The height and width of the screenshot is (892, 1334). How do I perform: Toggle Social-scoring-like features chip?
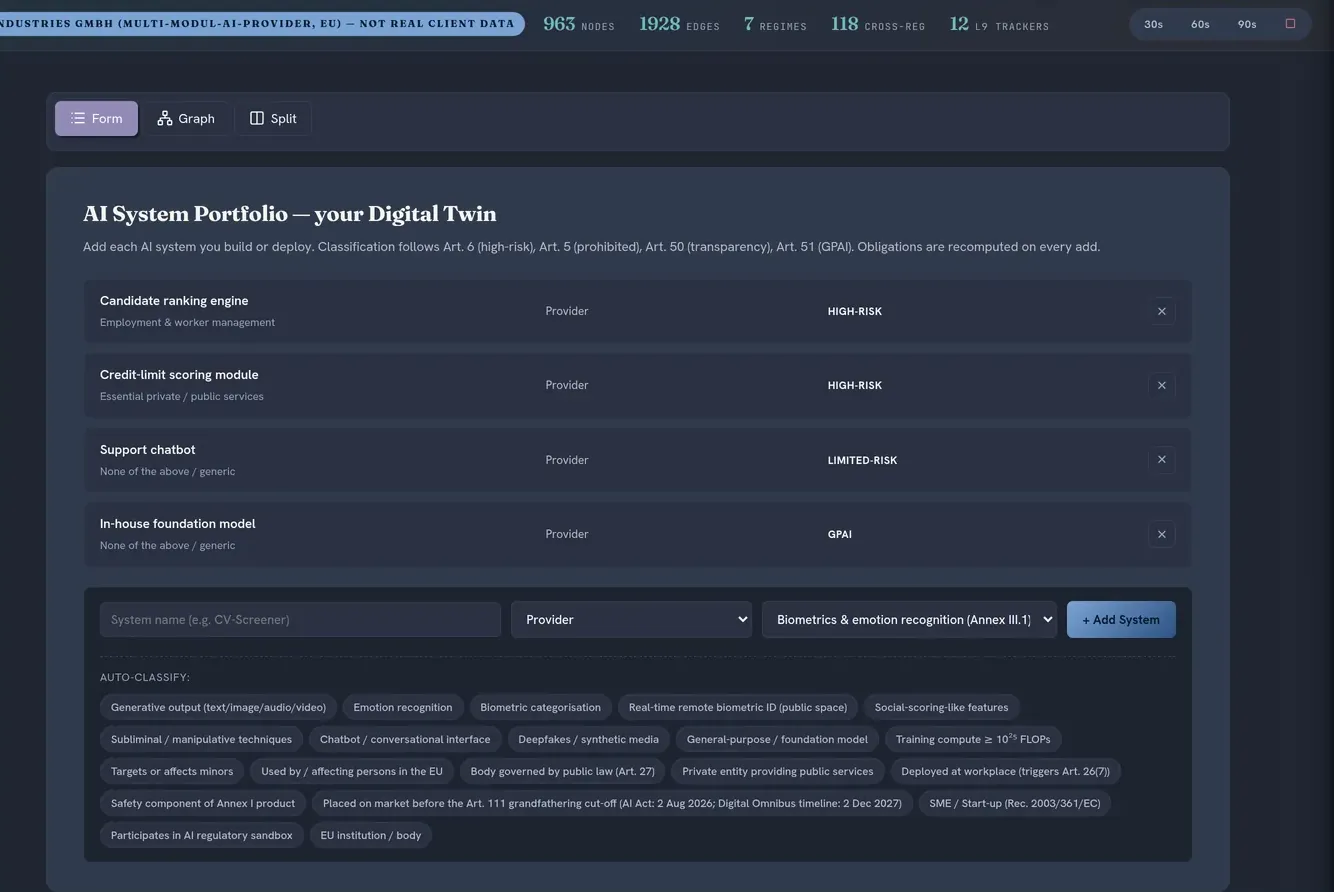tap(942, 707)
